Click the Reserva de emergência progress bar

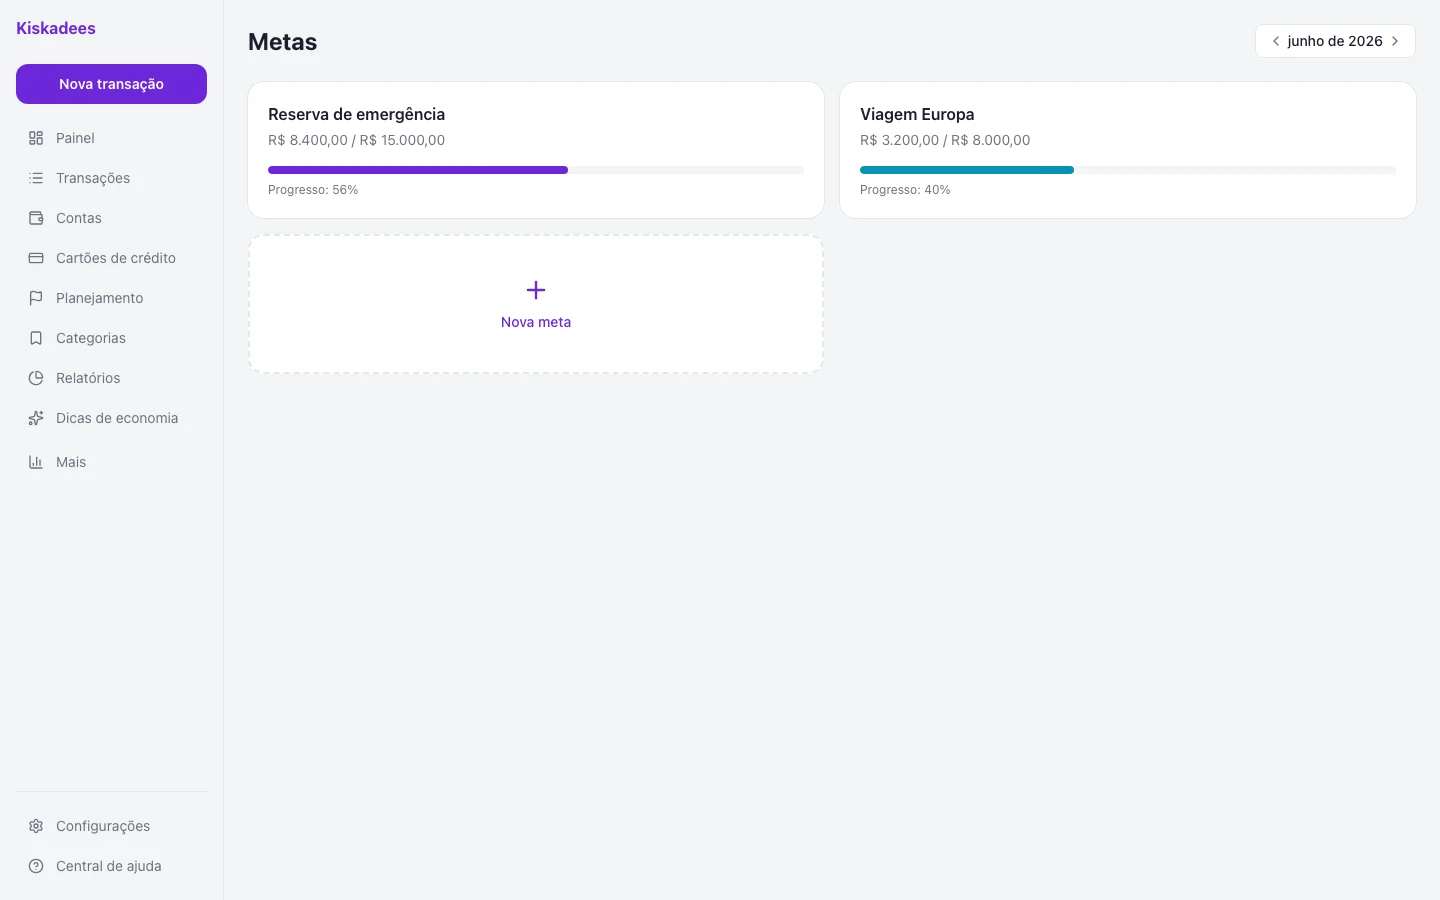click(536, 170)
